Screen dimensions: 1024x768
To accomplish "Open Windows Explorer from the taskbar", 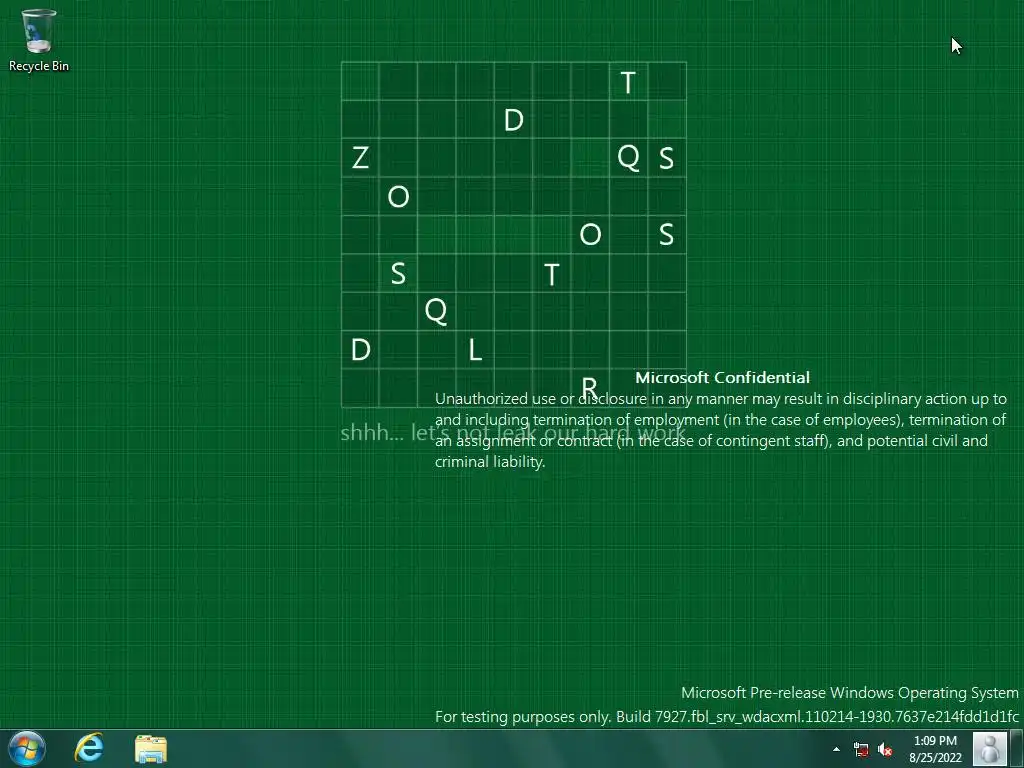I will [151, 749].
